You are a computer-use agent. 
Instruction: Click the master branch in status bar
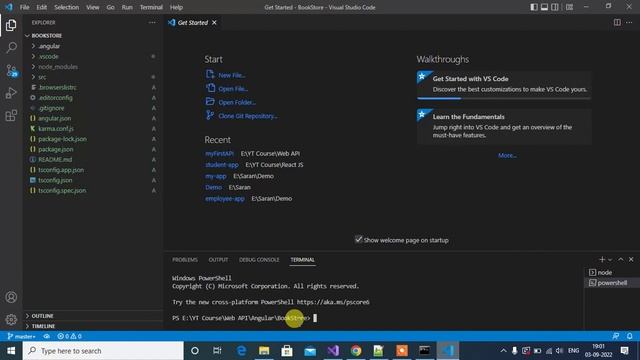[x=21, y=336]
